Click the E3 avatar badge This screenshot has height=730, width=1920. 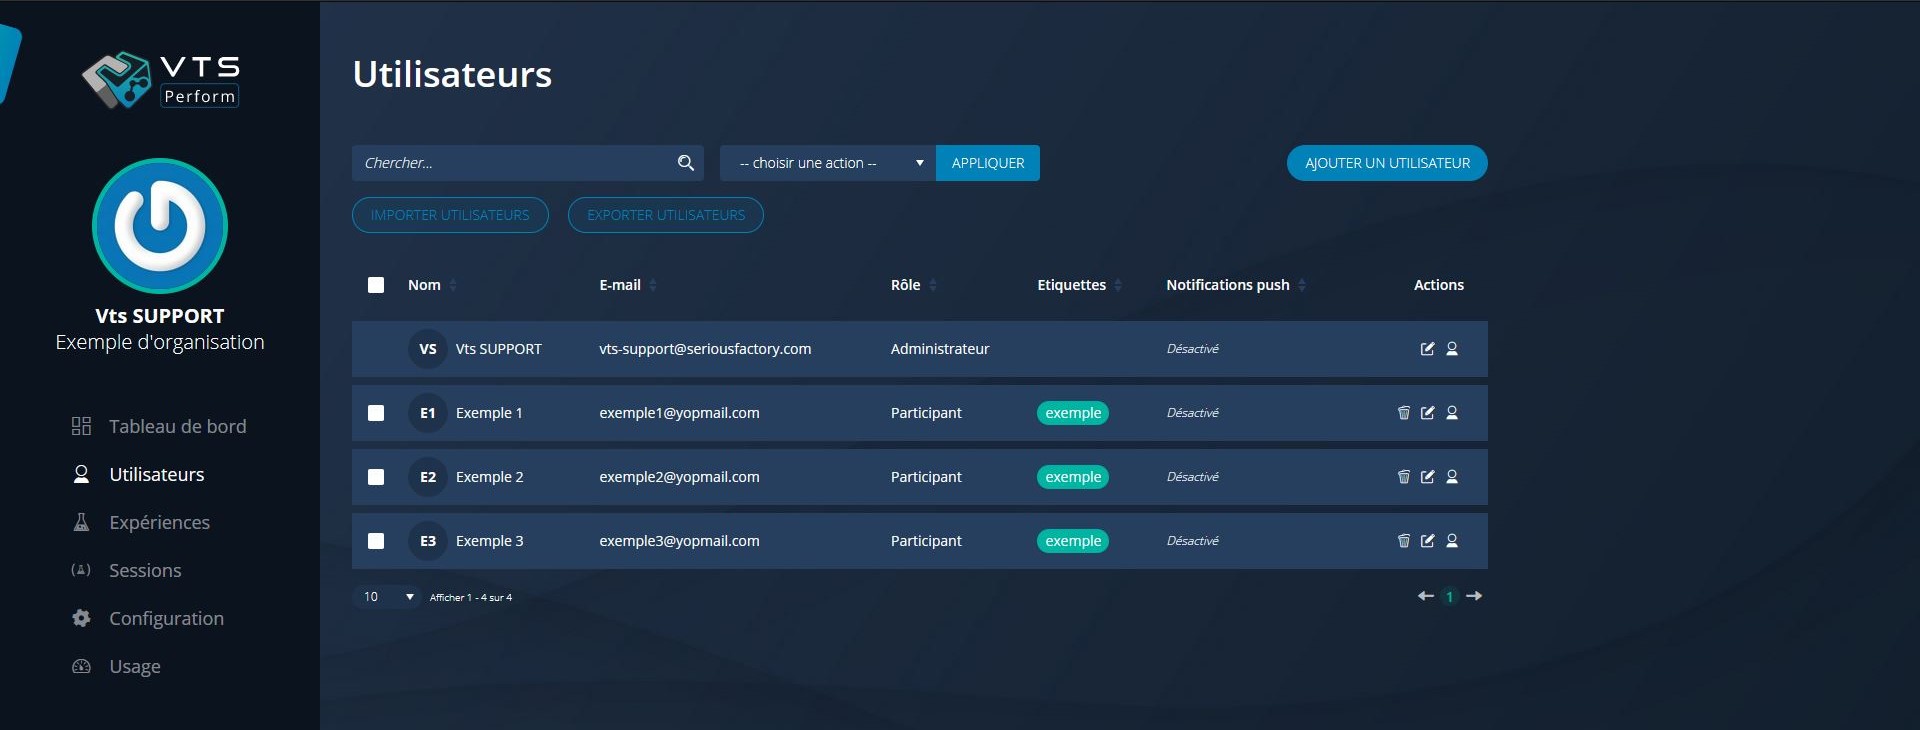coord(428,541)
